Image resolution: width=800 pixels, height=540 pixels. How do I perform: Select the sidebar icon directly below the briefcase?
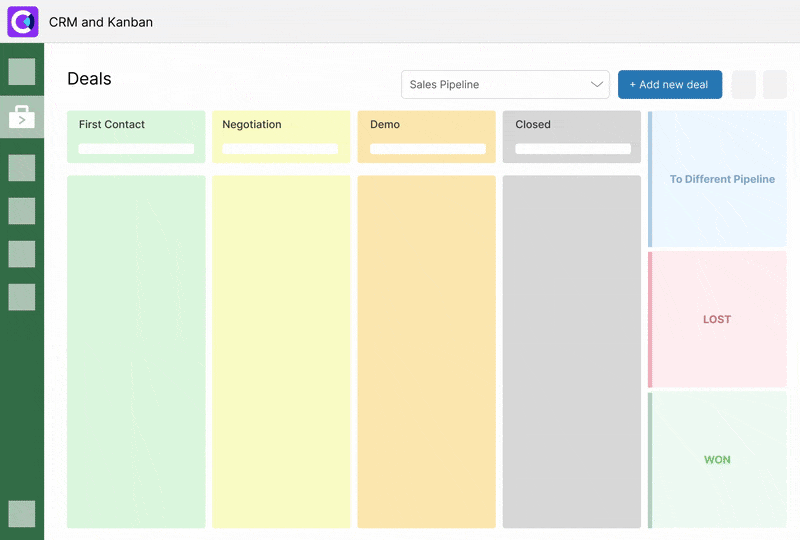click(x=22, y=168)
